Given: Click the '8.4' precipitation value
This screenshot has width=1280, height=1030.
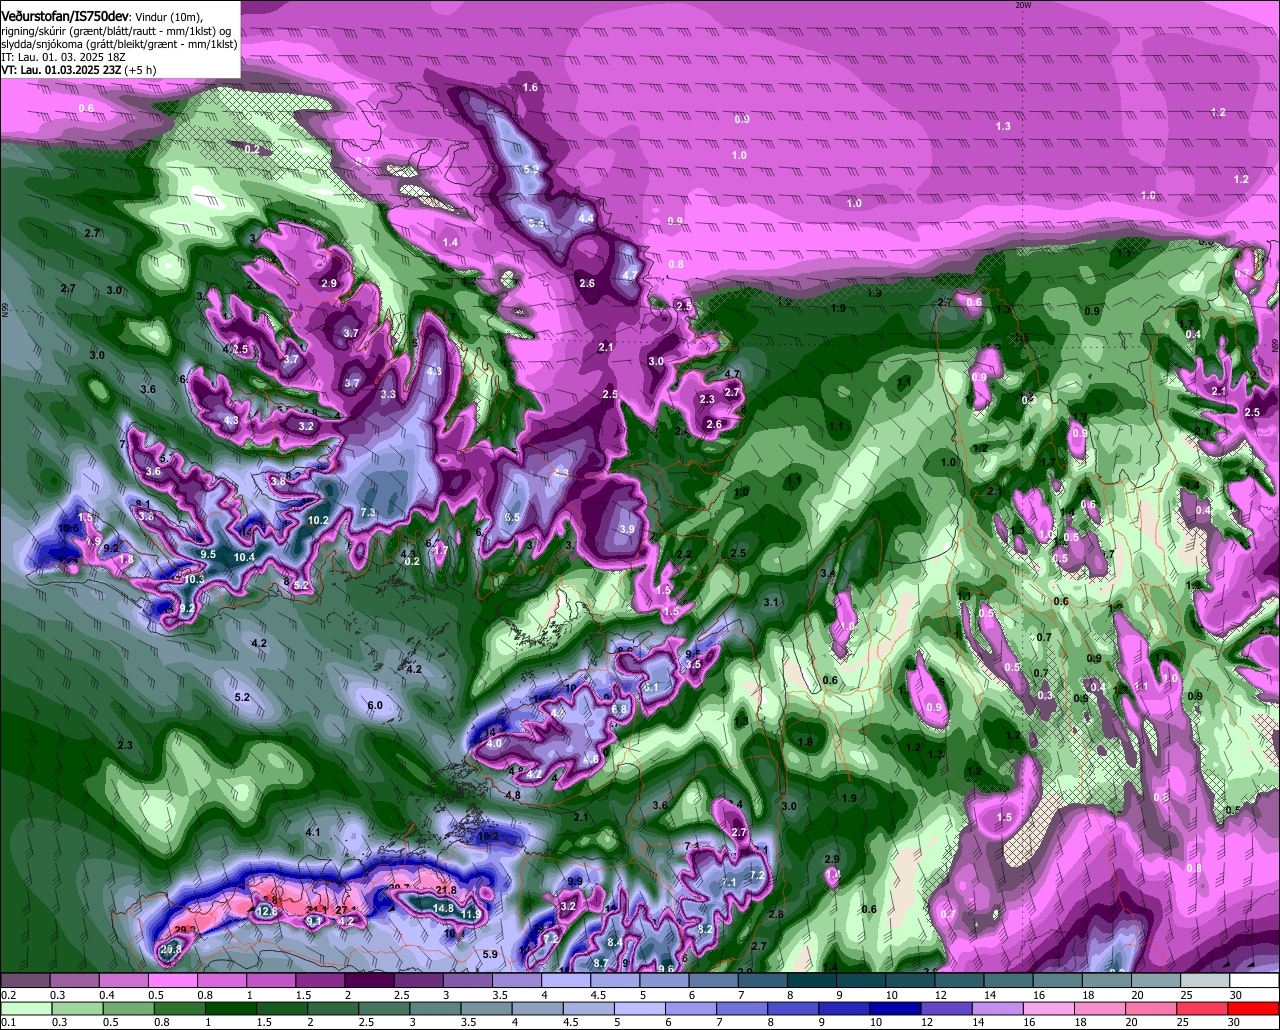Looking at the screenshot, I should (615, 942).
